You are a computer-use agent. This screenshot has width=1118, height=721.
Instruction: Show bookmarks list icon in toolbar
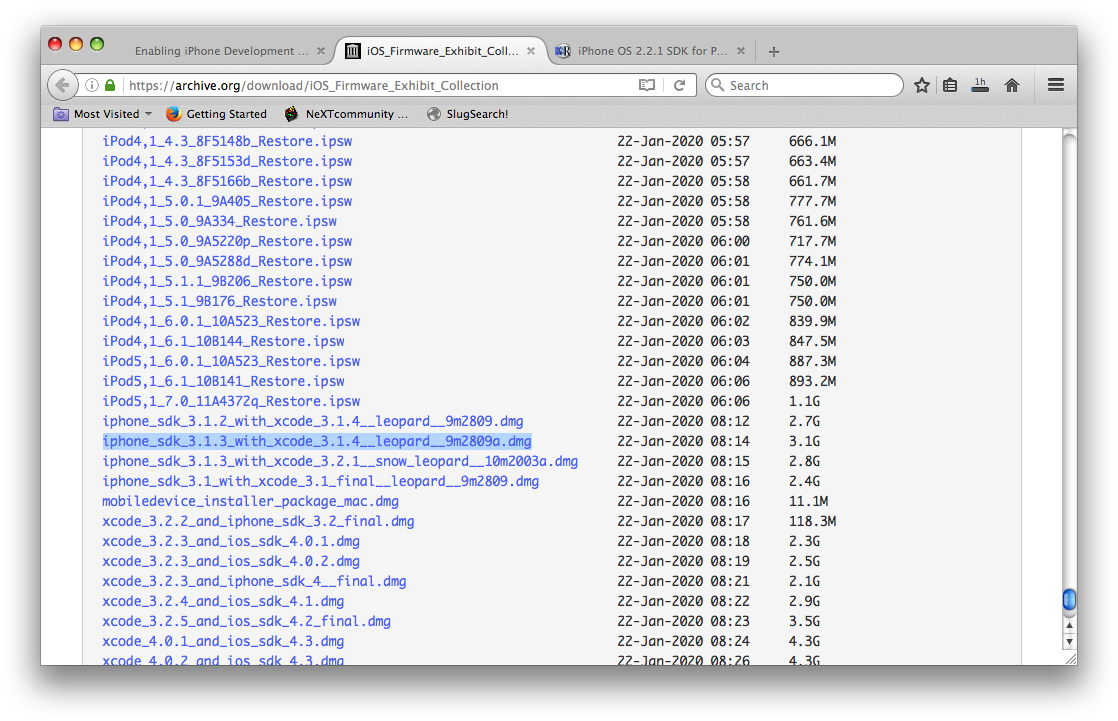click(950, 86)
